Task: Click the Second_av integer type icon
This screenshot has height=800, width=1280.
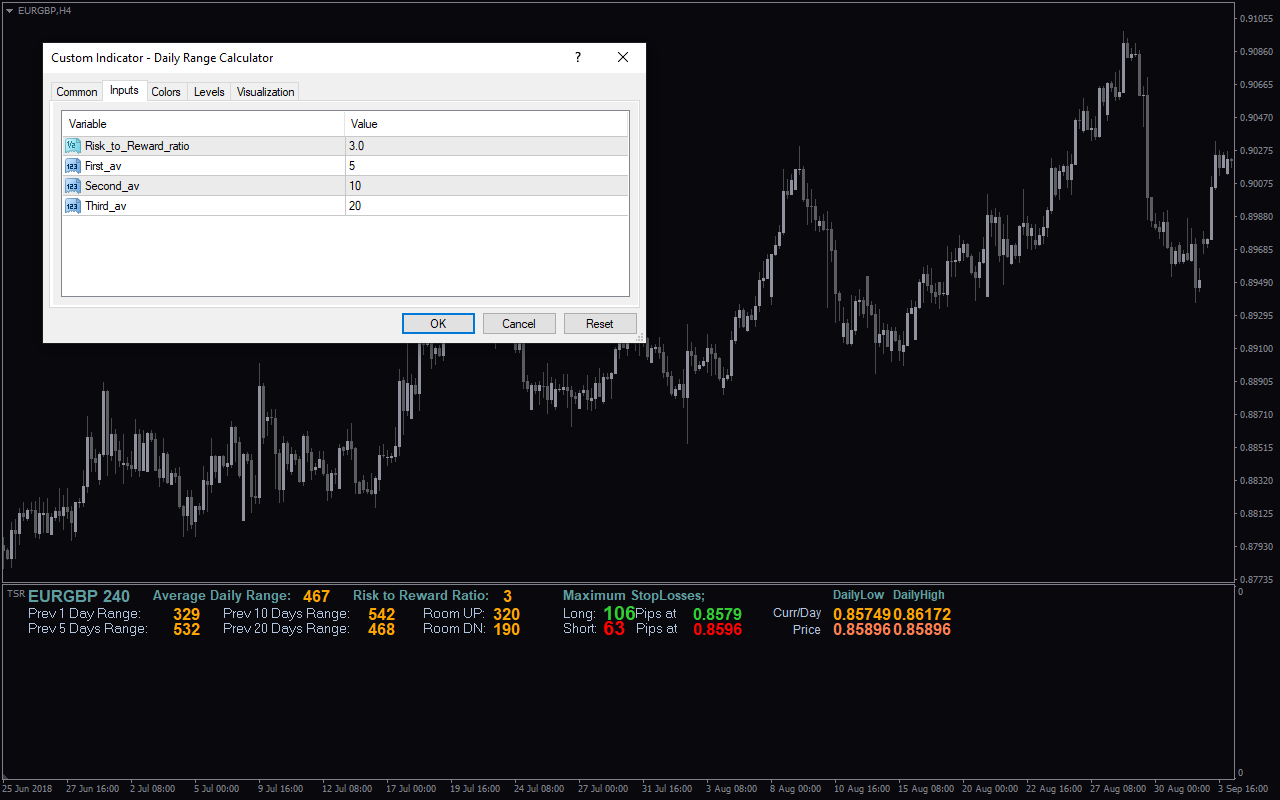Action: click(x=73, y=186)
